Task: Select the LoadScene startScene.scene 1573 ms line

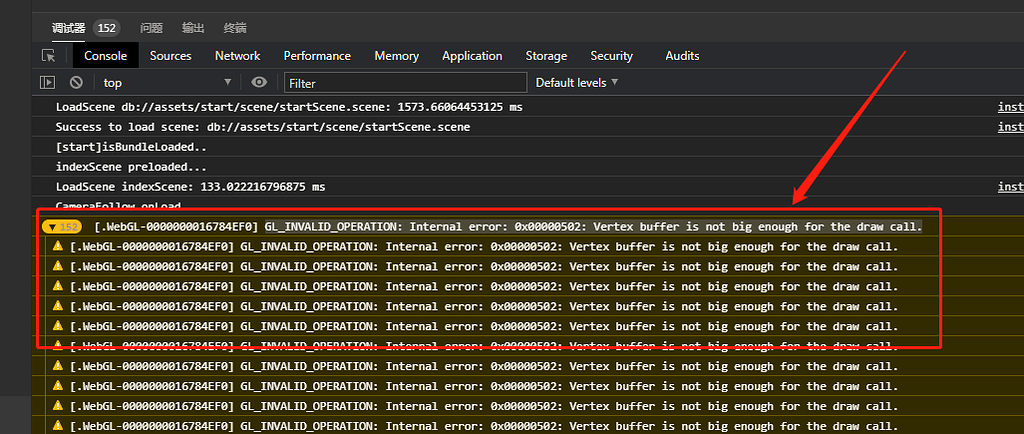Action: pos(289,107)
